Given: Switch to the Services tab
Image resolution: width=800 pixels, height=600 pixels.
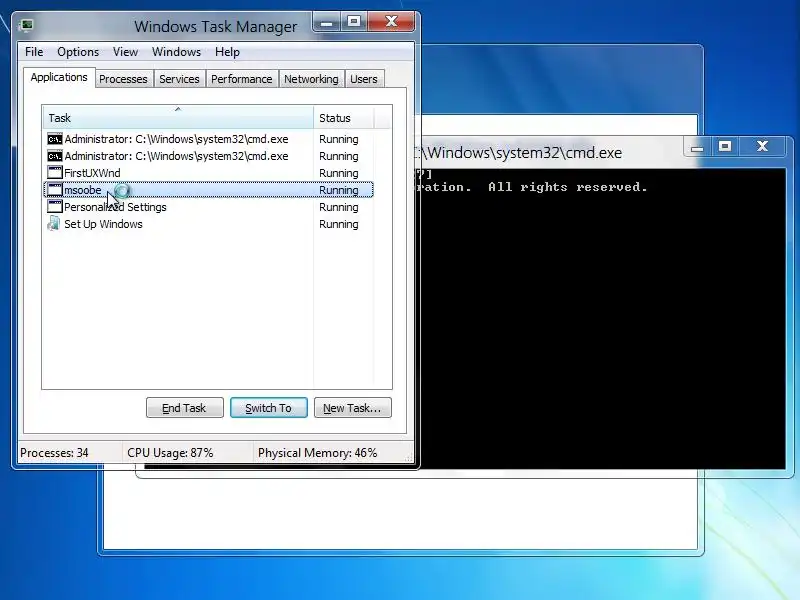Looking at the screenshot, I should pyautogui.click(x=179, y=79).
